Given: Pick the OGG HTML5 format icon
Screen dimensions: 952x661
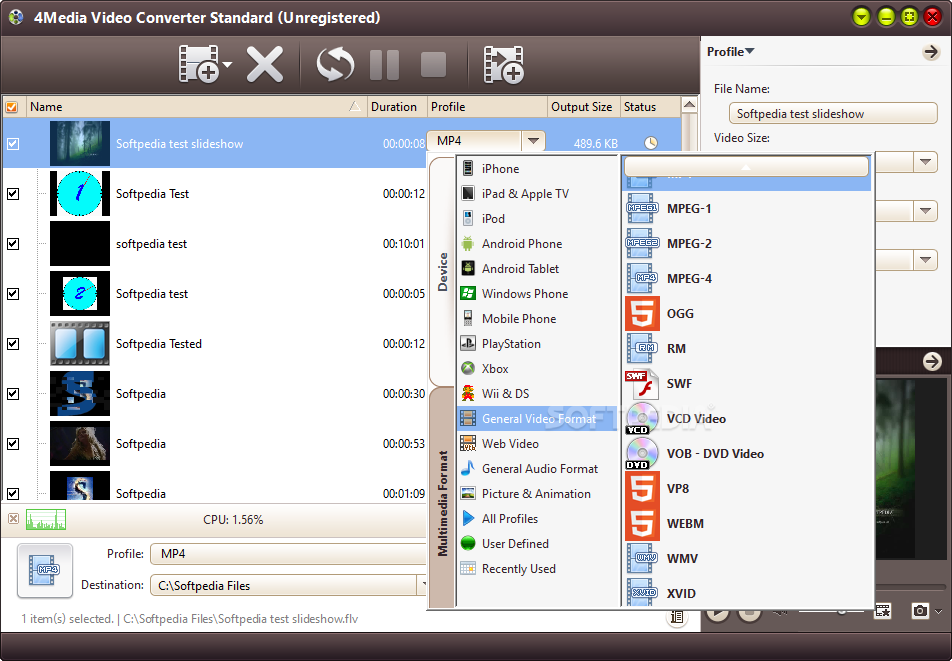Looking at the screenshot, I should (x=642, y=313).
